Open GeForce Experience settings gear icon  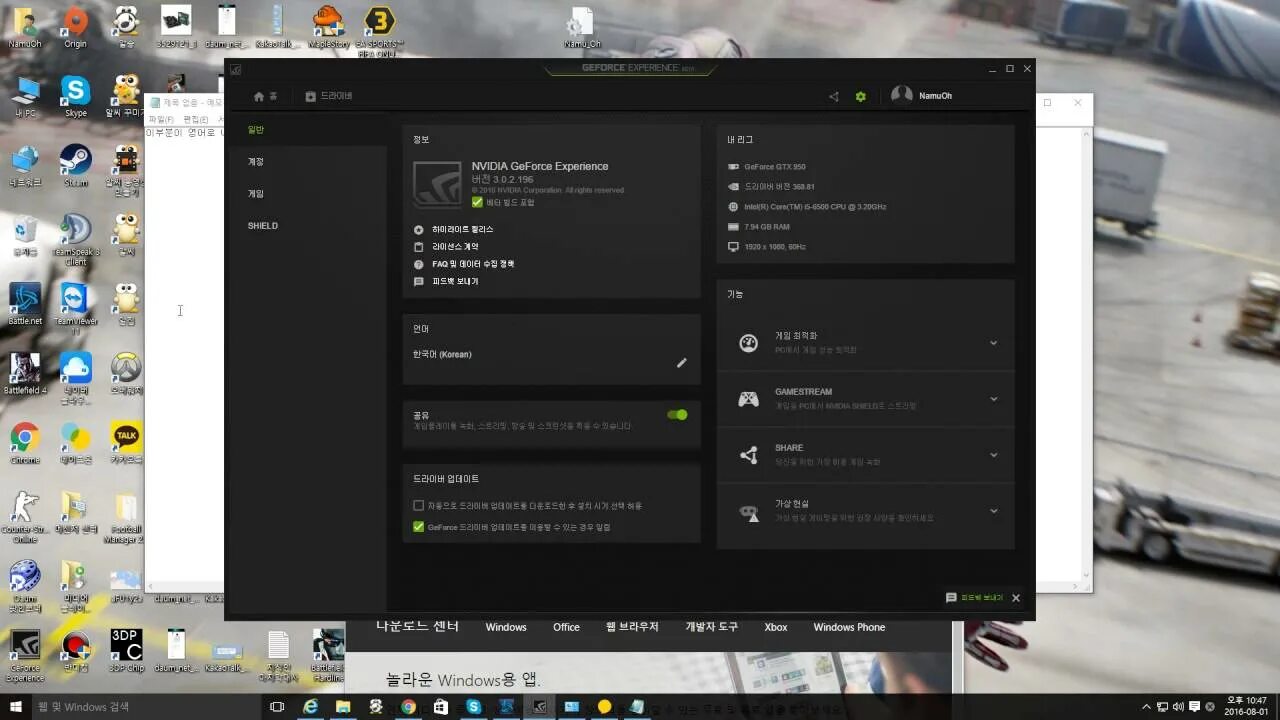[x=860, y=95]
